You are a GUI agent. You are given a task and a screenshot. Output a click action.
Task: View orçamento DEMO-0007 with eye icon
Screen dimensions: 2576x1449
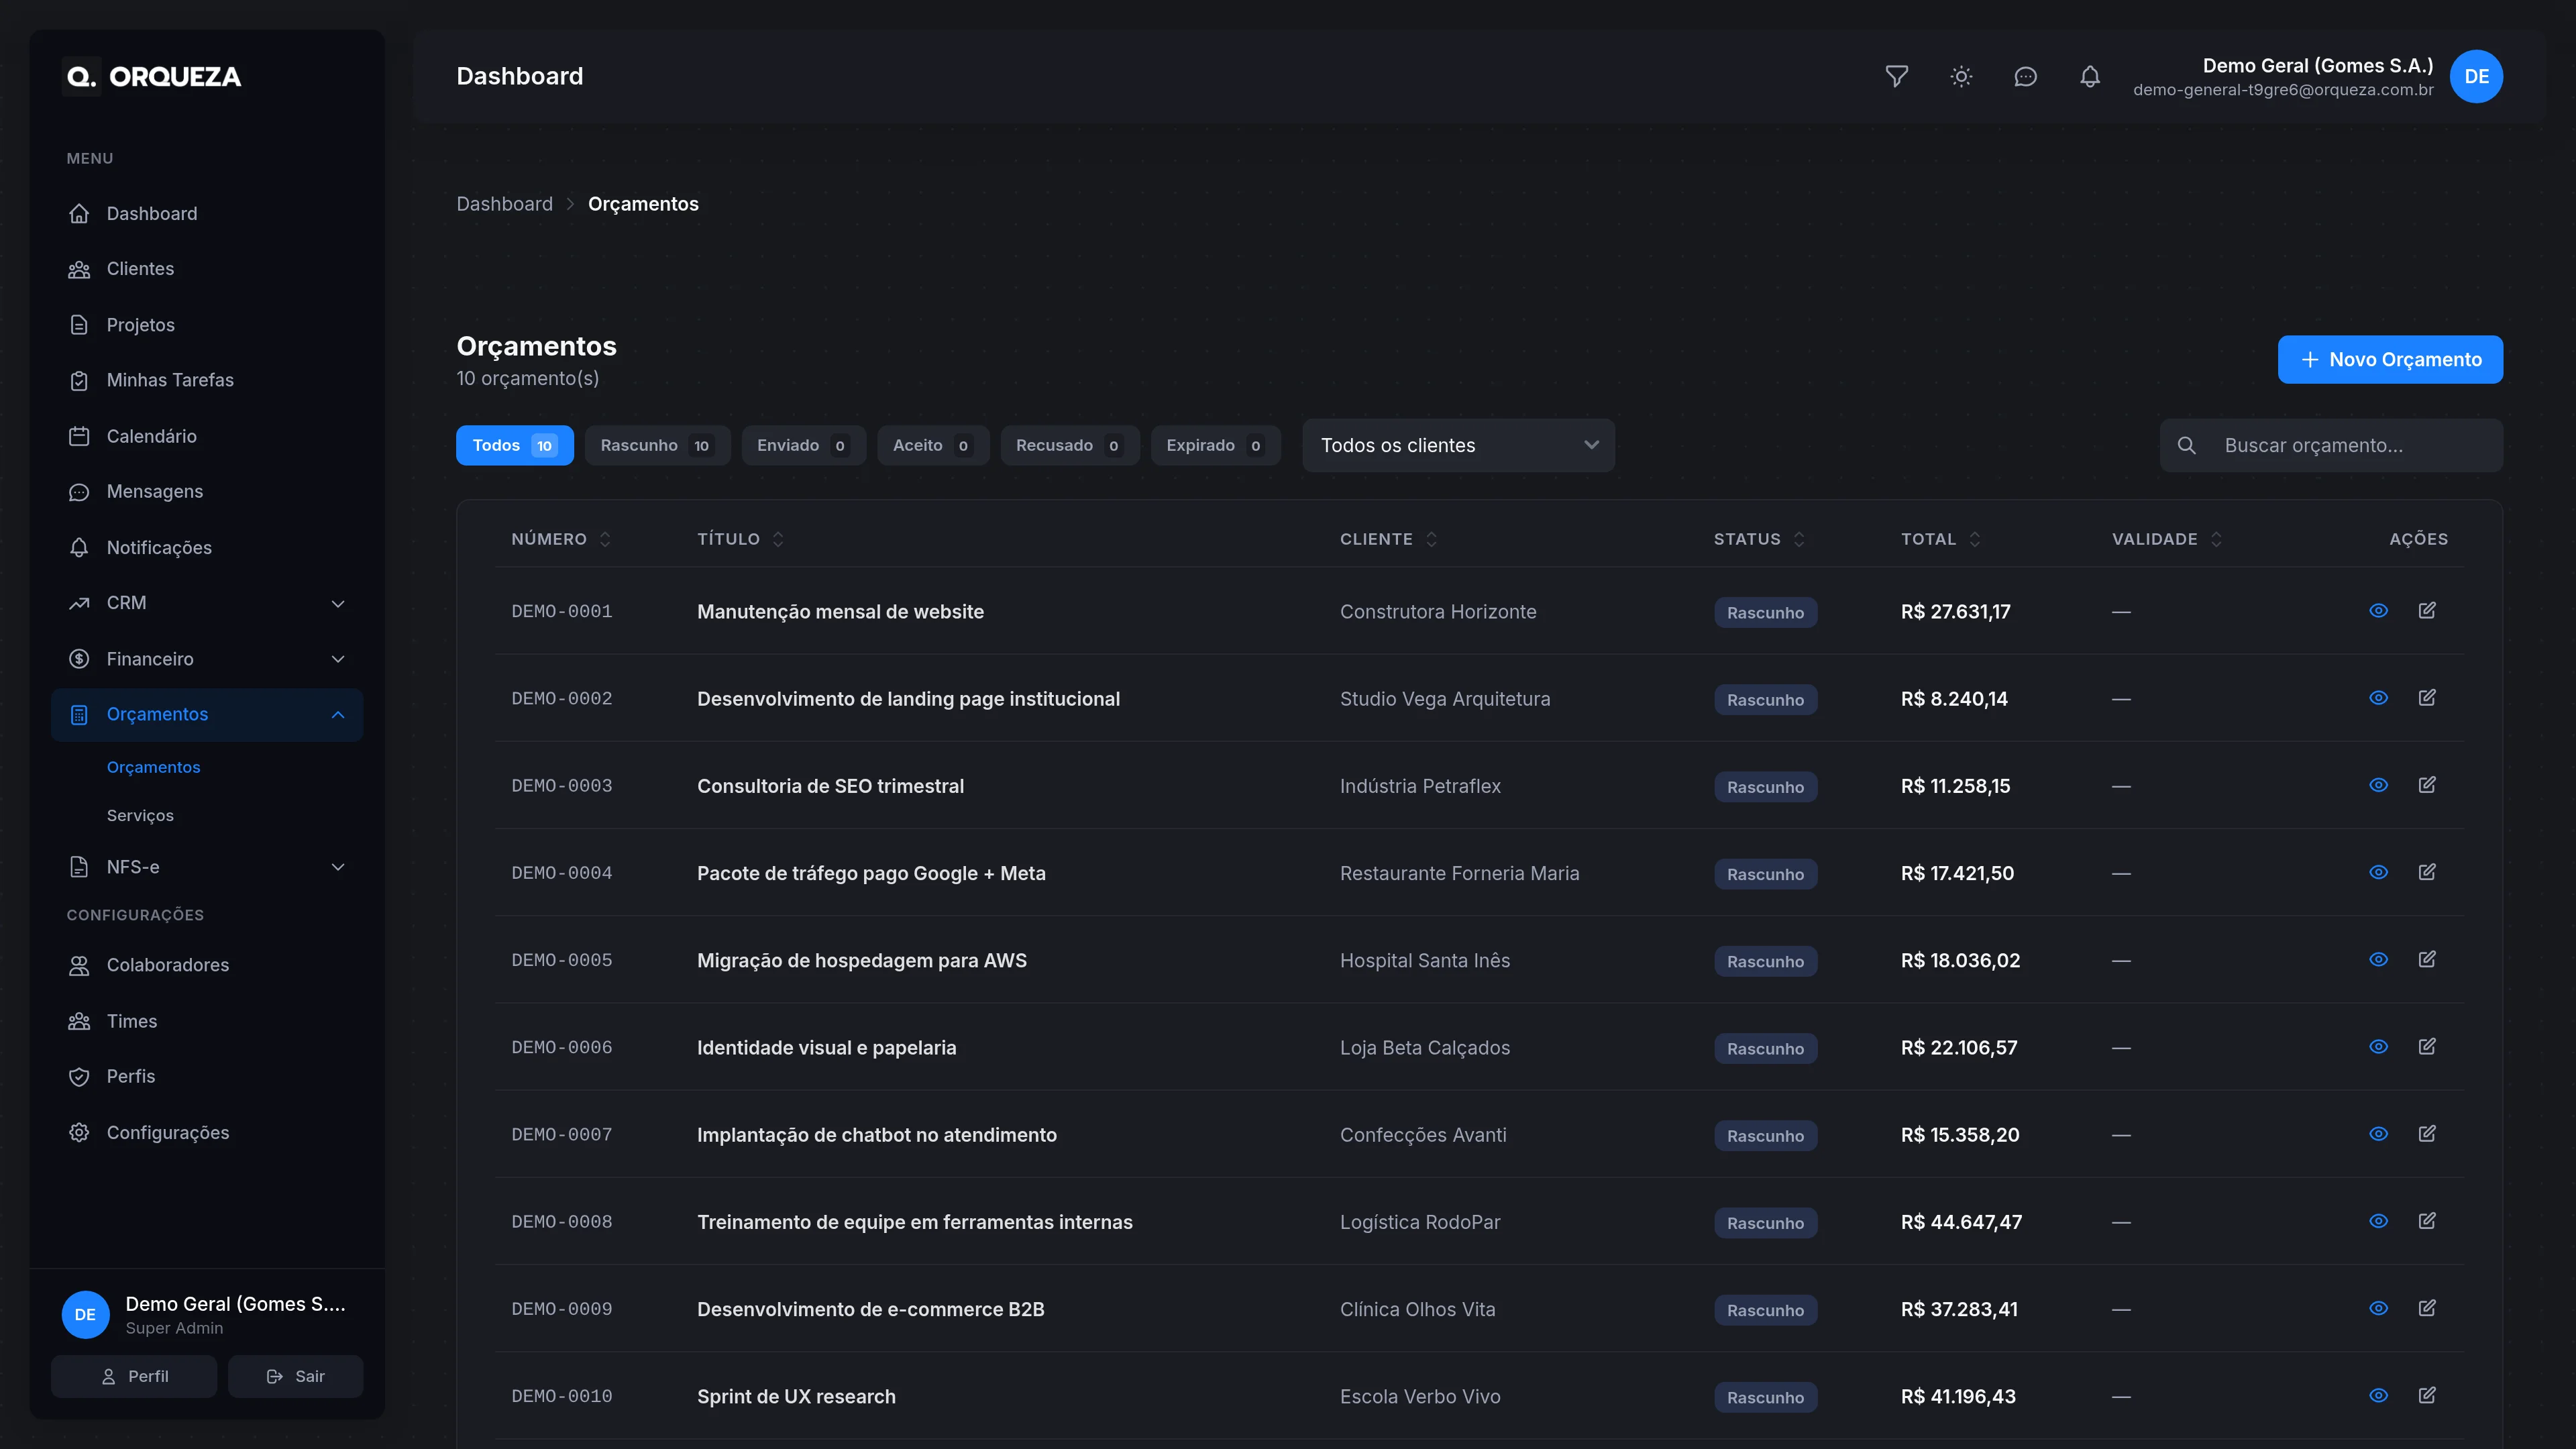point(2378,1133)
